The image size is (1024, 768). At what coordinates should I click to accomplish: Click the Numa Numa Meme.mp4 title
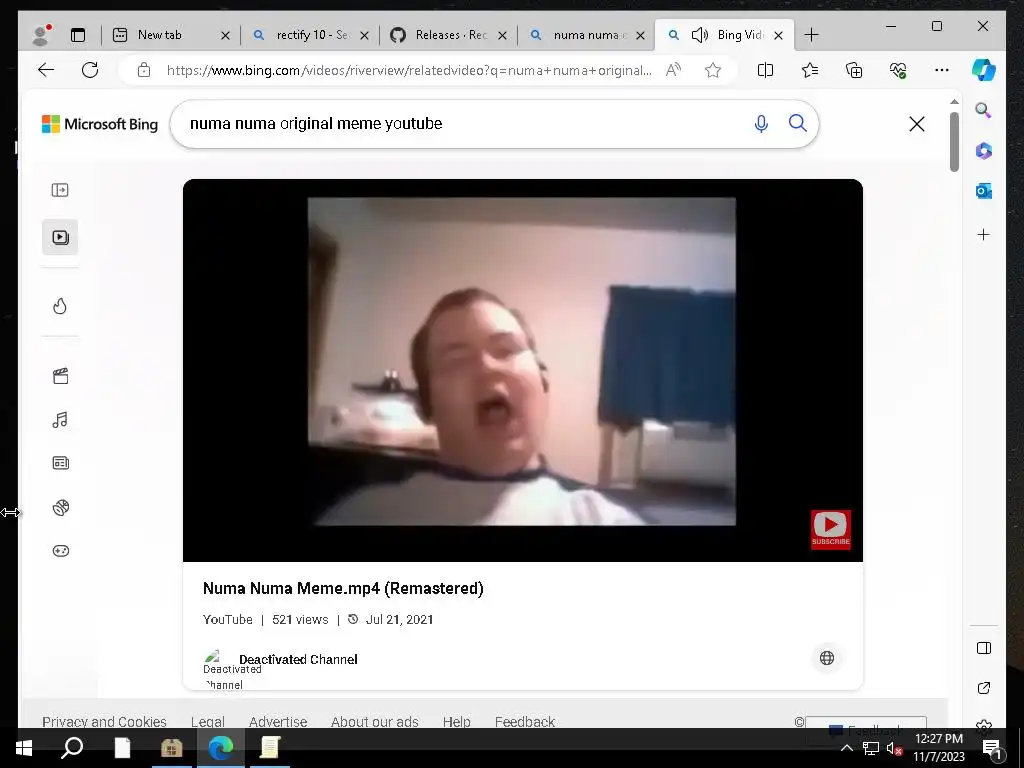(343, 588)
